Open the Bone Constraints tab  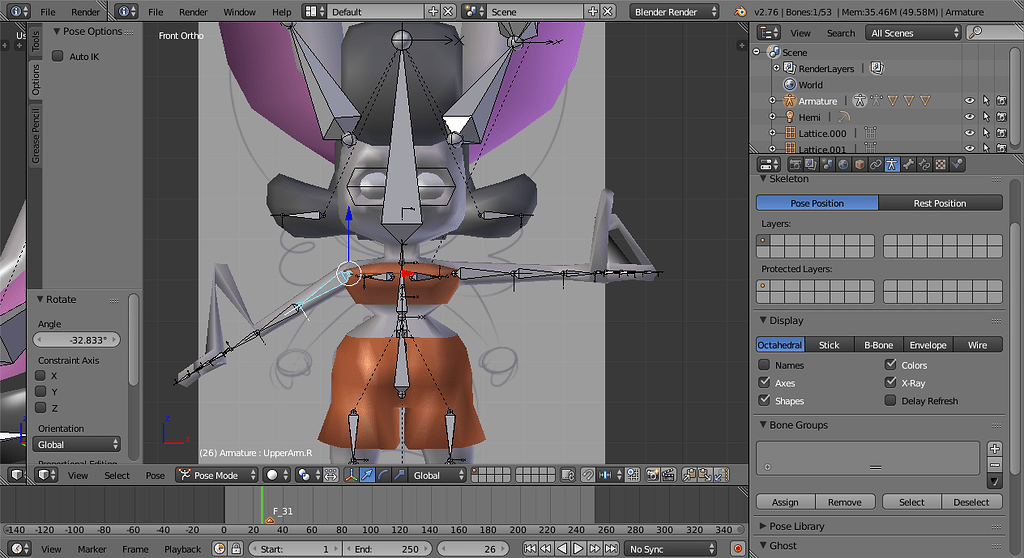coord(925,165)
